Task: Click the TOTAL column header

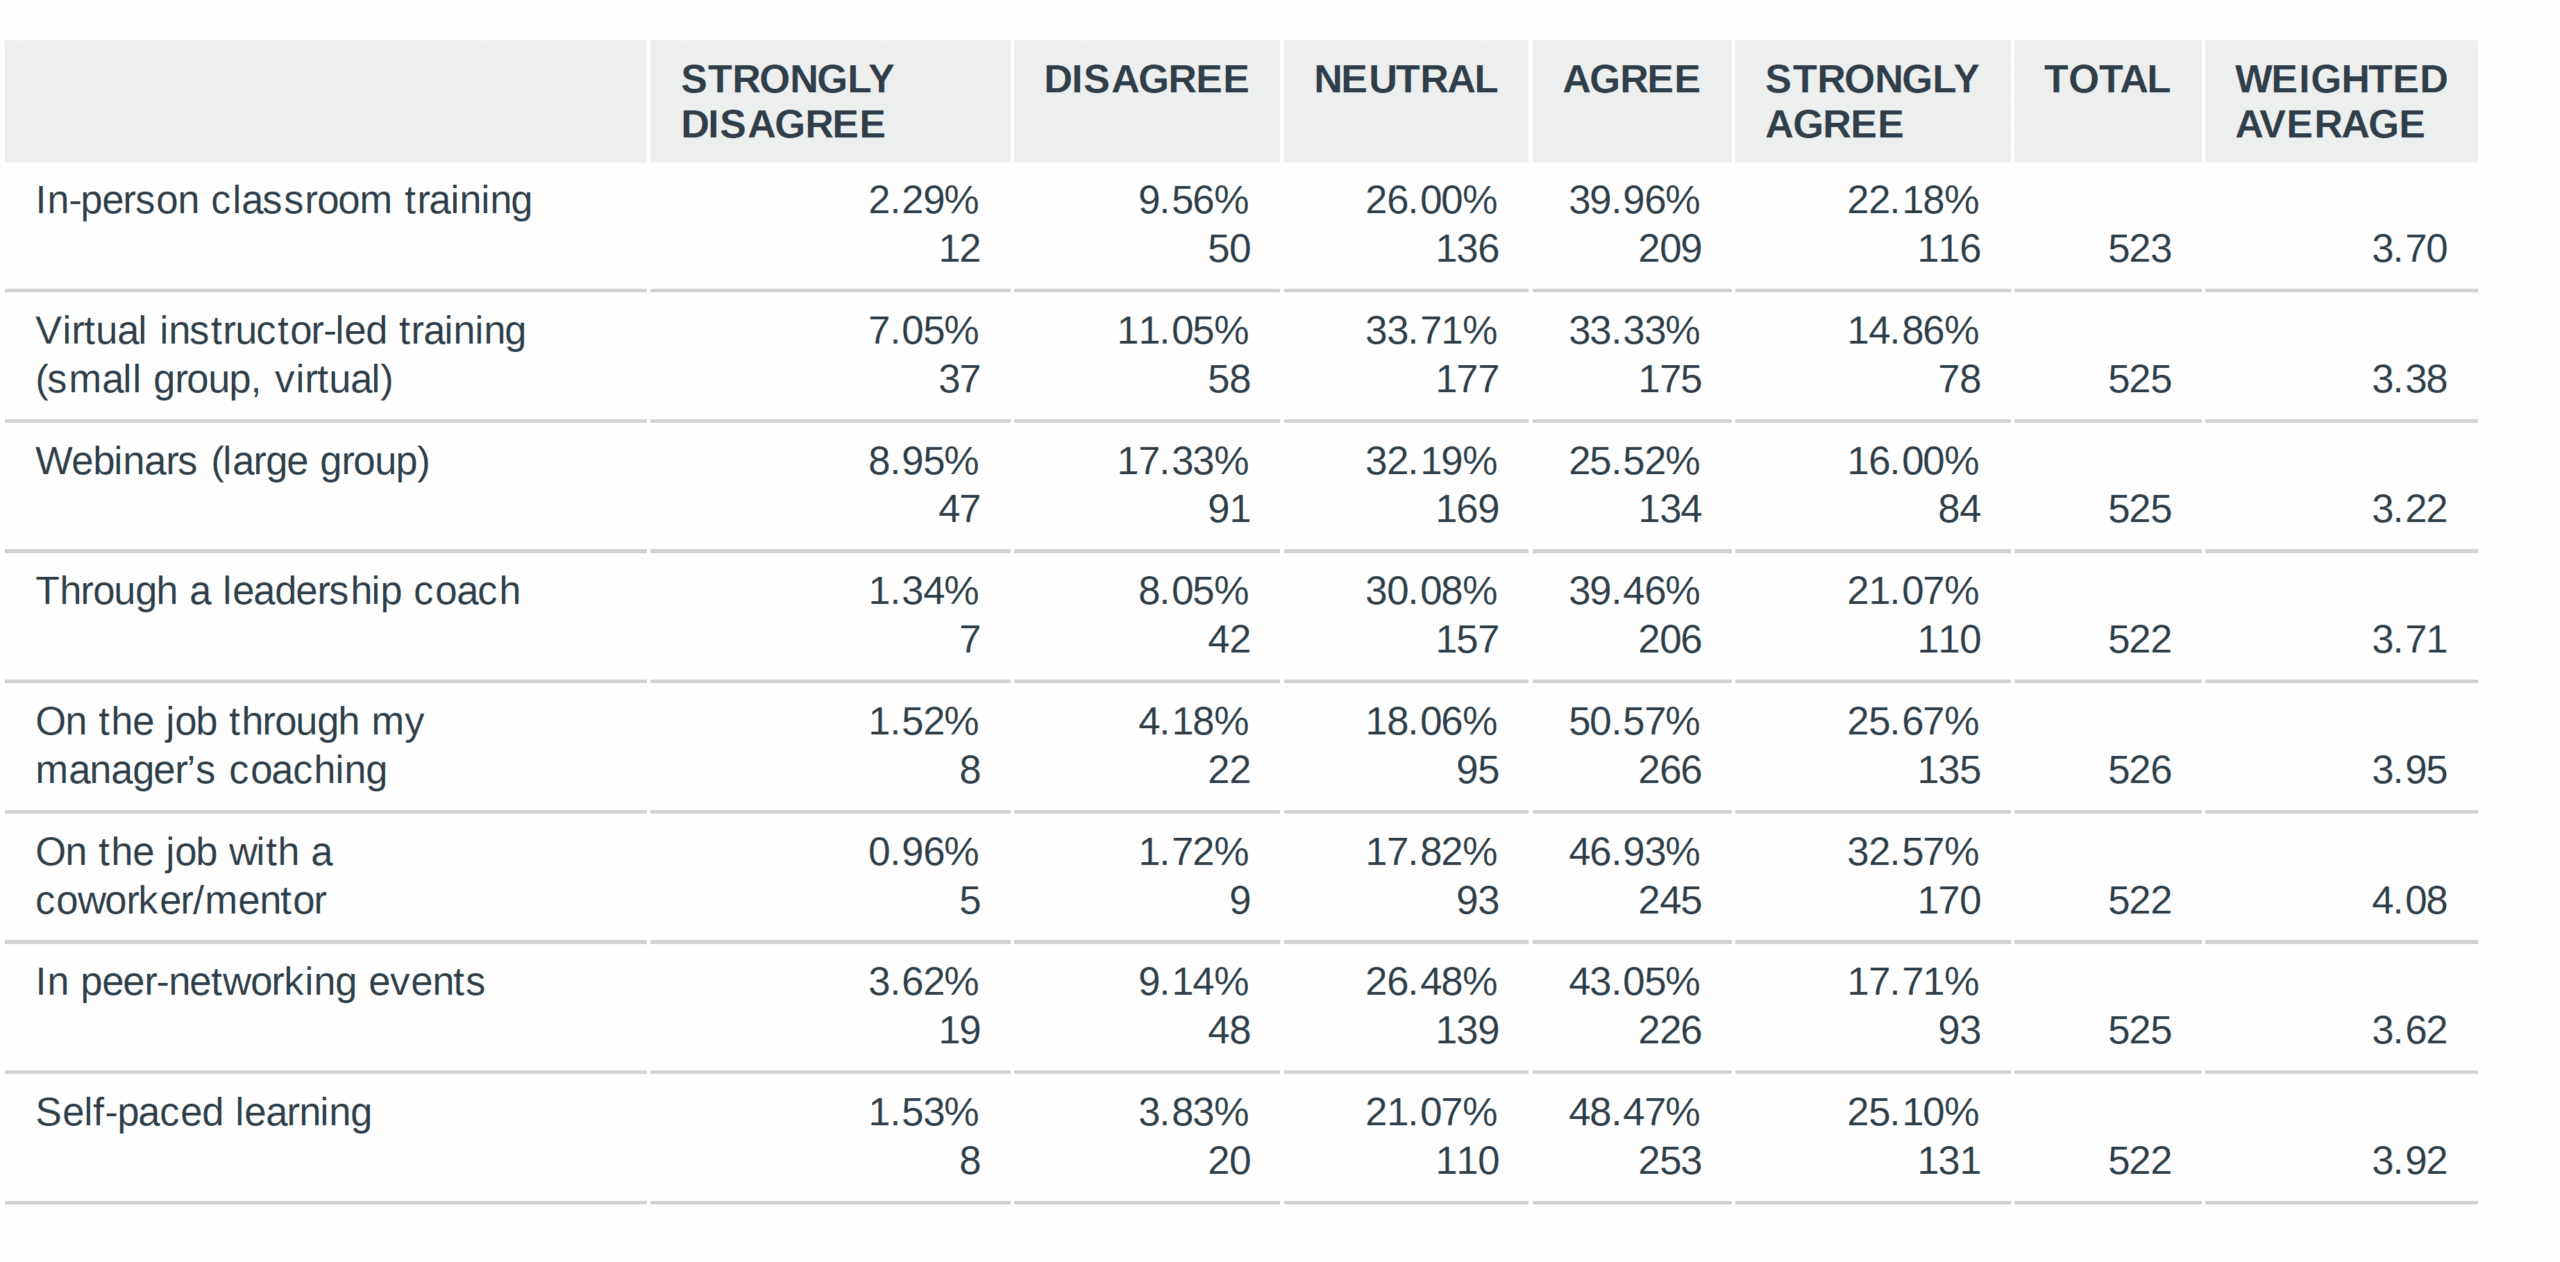Action: pyautogui.click(x=2107, y=79)
